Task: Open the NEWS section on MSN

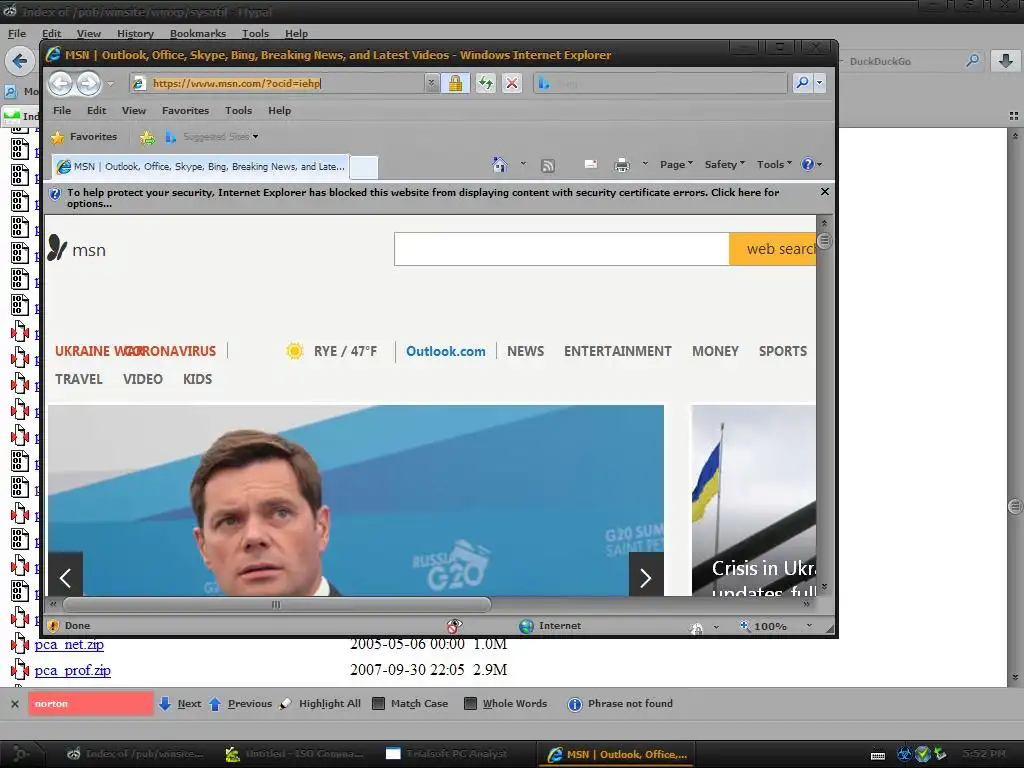Action: (x=526, y=351)
